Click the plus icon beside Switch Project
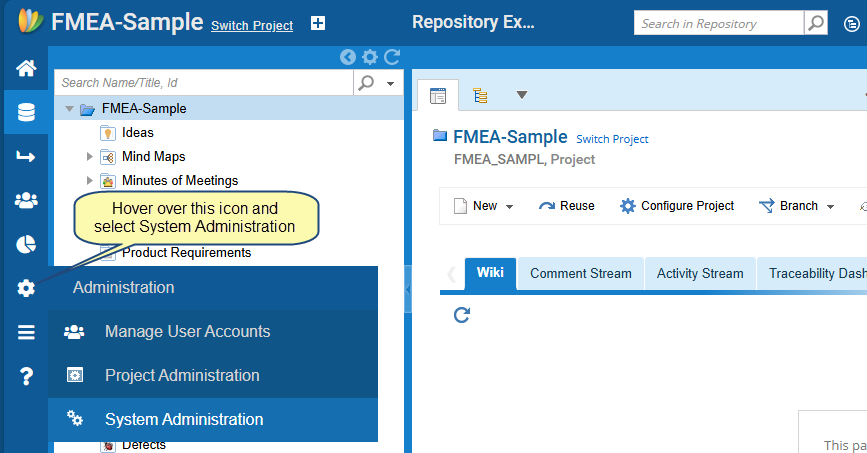The image size is (867, 453). pos(318,23)
